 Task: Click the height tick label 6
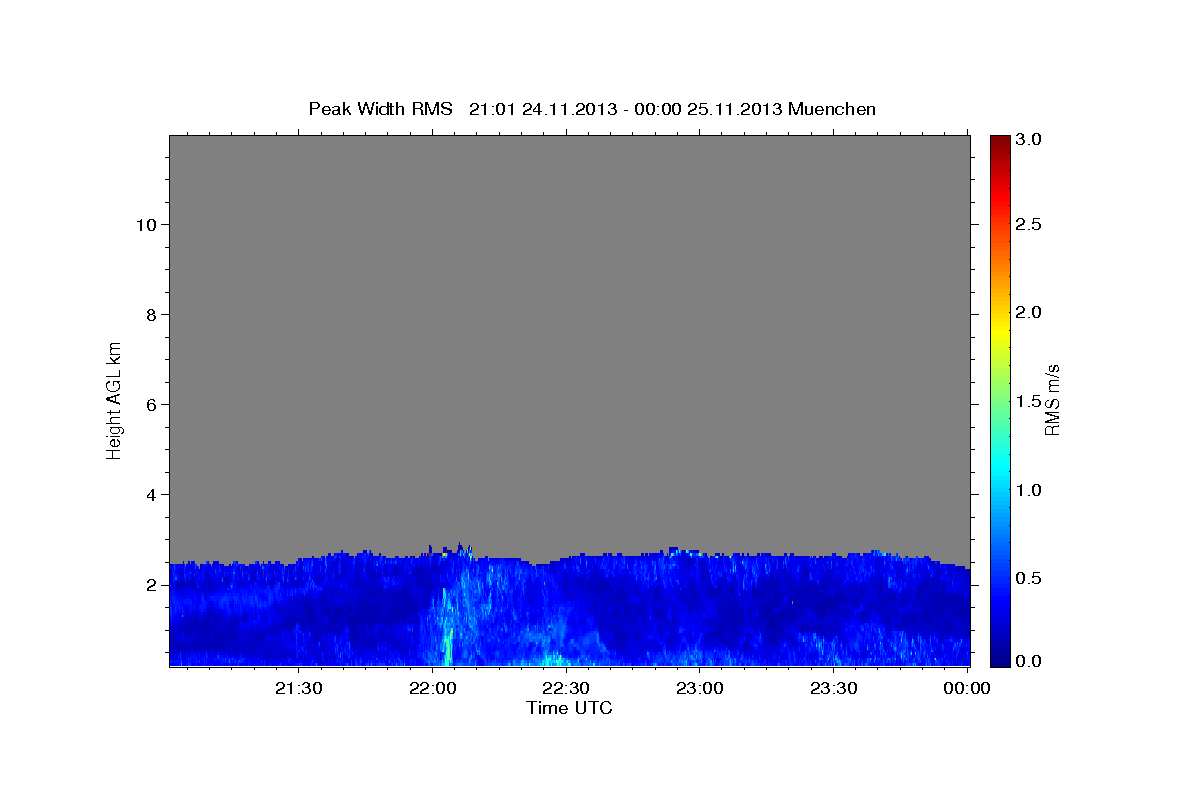point(151,405)
